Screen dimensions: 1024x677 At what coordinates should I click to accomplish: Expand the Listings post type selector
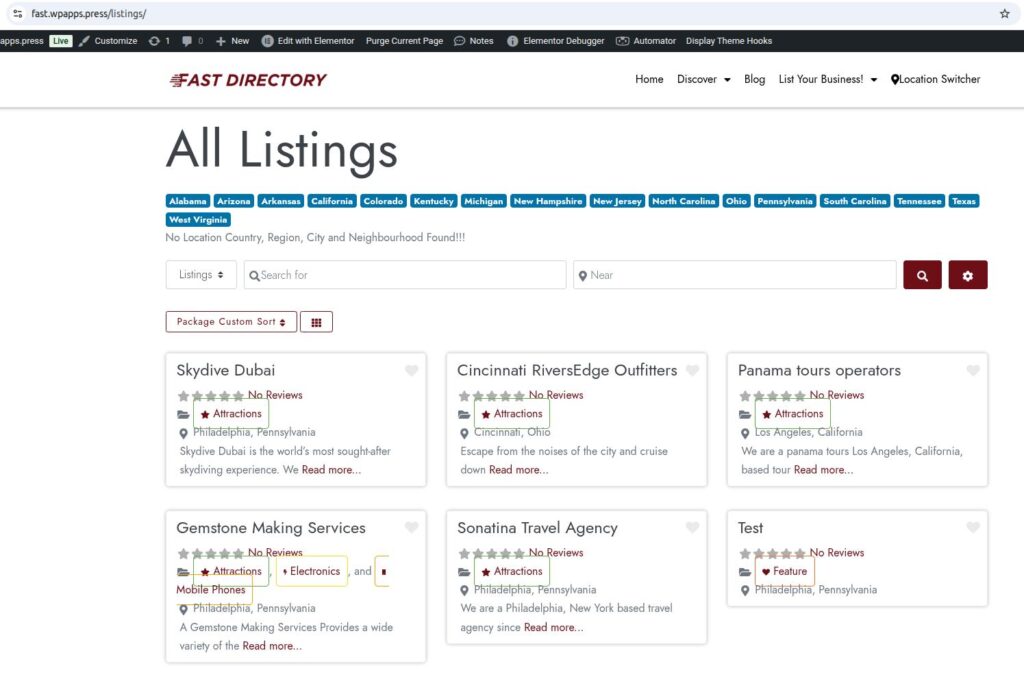pyautogui.click(x=201, y=275)
